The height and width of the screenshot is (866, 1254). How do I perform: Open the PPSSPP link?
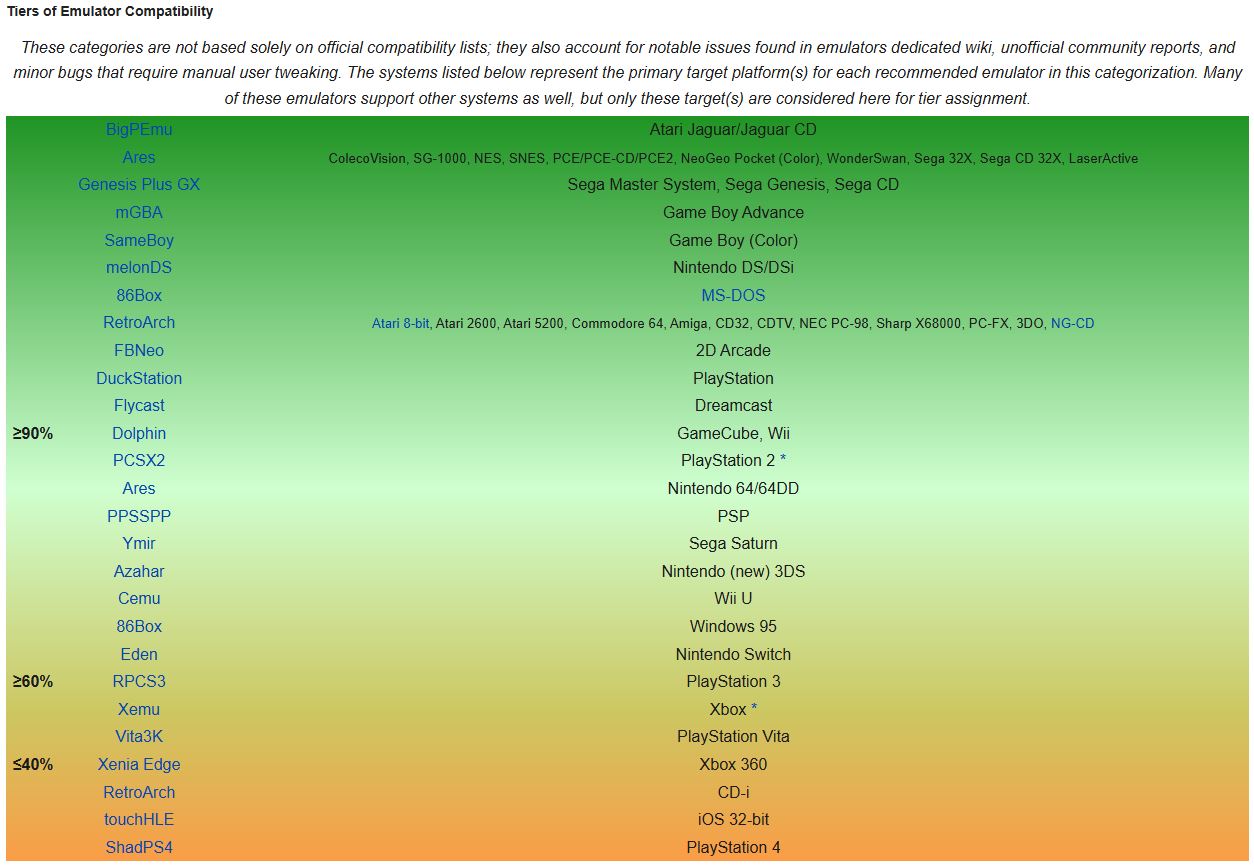tap(139, 516)
